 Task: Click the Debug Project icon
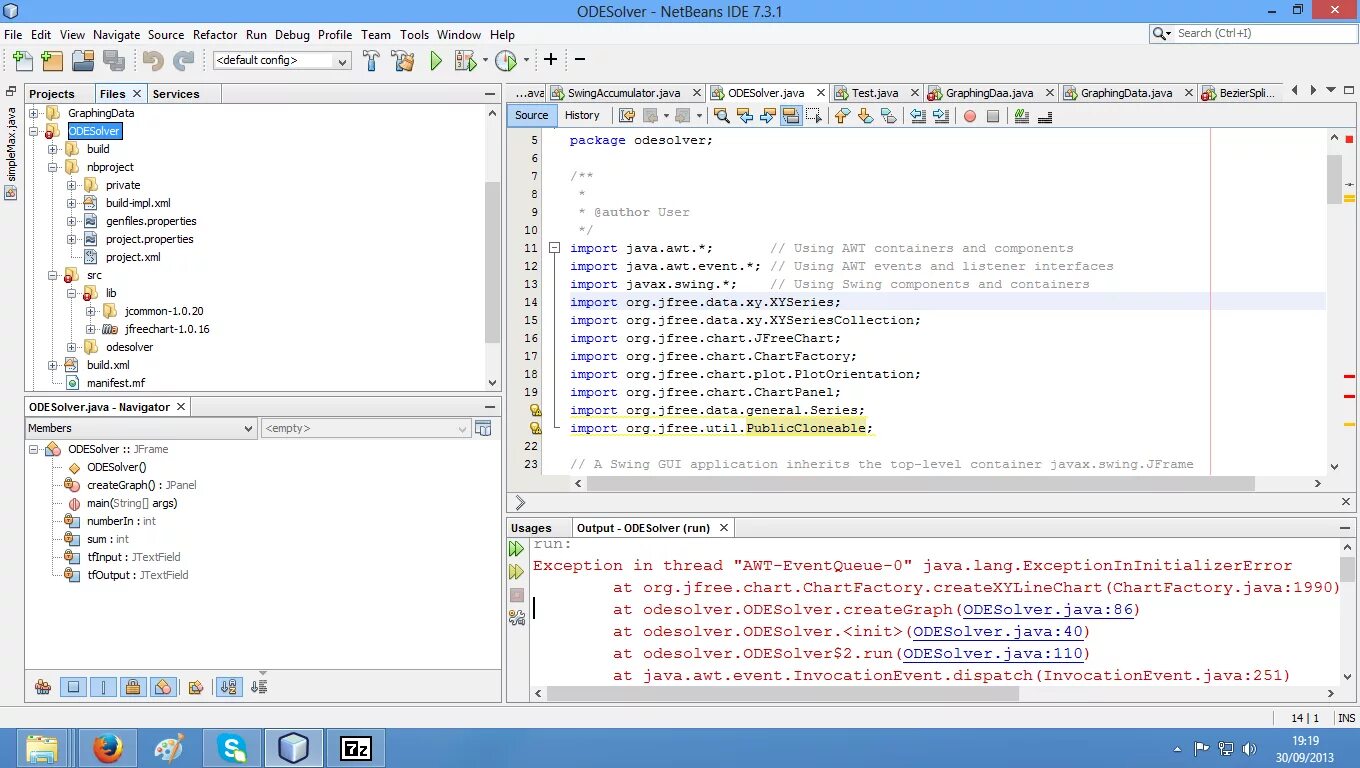[465, 61]
